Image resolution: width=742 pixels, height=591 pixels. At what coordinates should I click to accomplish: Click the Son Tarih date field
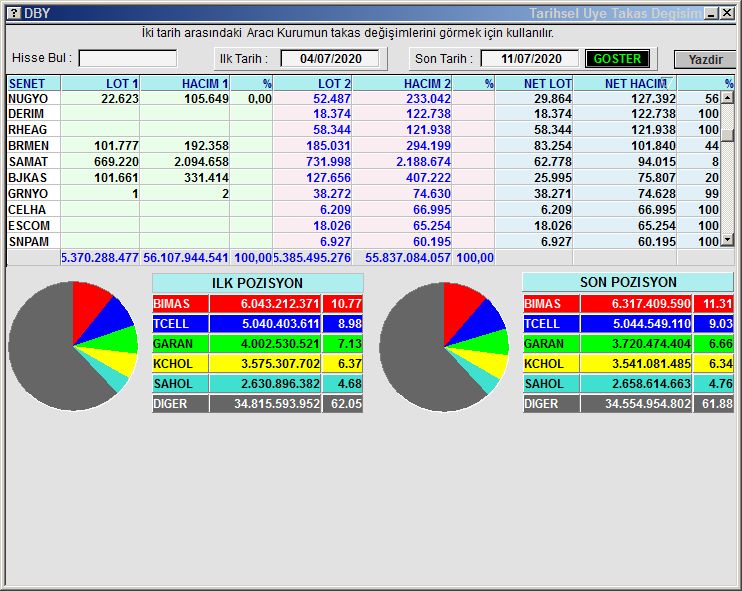click(x=530, y=59)
